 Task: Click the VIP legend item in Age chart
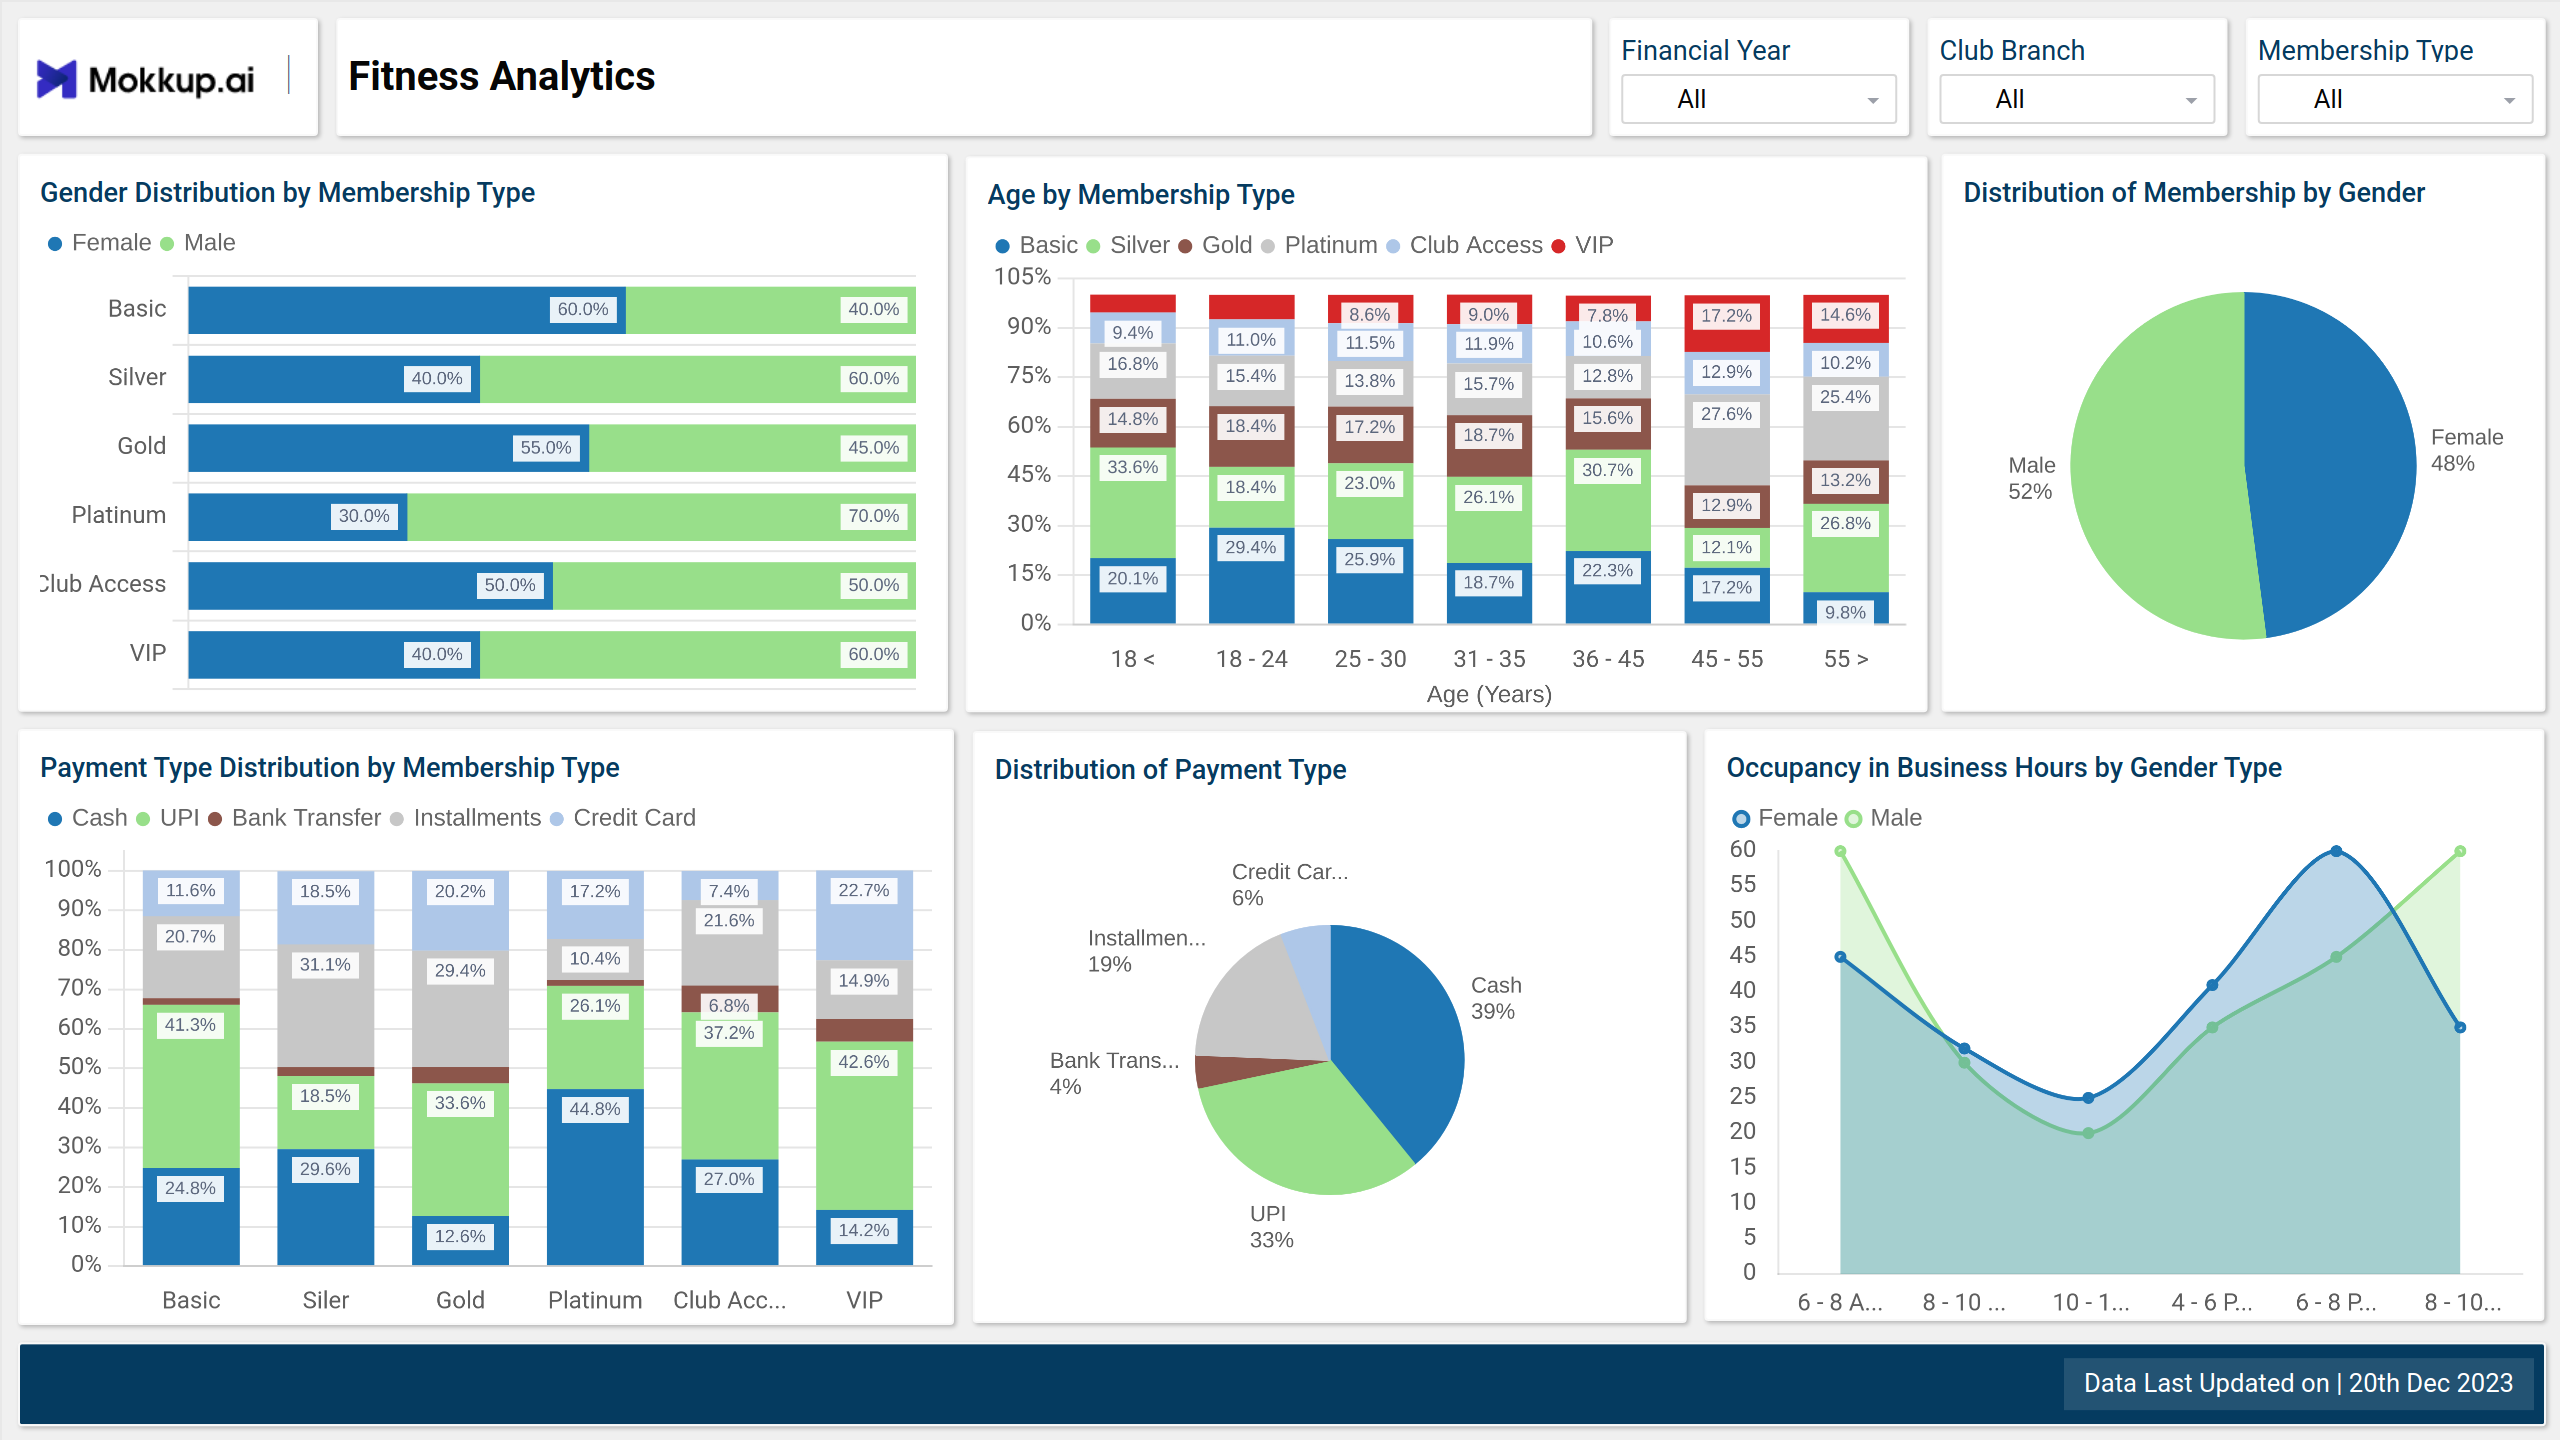[1582, 245]
